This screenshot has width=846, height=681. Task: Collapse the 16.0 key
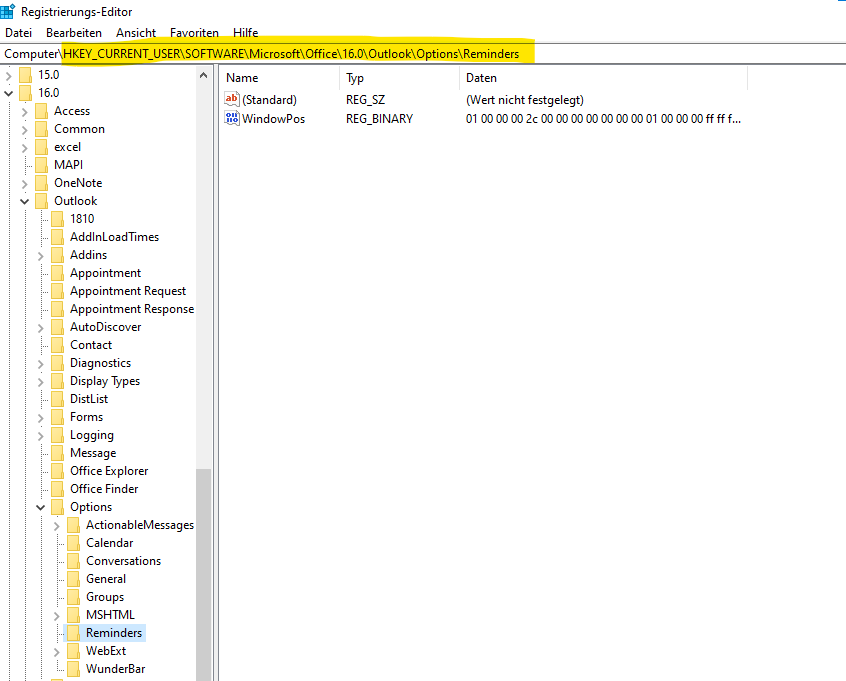[x=8, y=94]
